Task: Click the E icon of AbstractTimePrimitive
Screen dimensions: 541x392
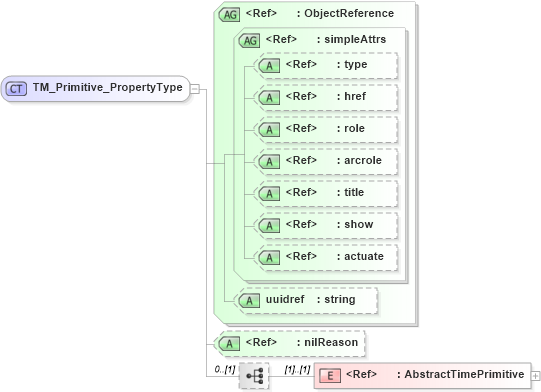Action: click(330, 375)
